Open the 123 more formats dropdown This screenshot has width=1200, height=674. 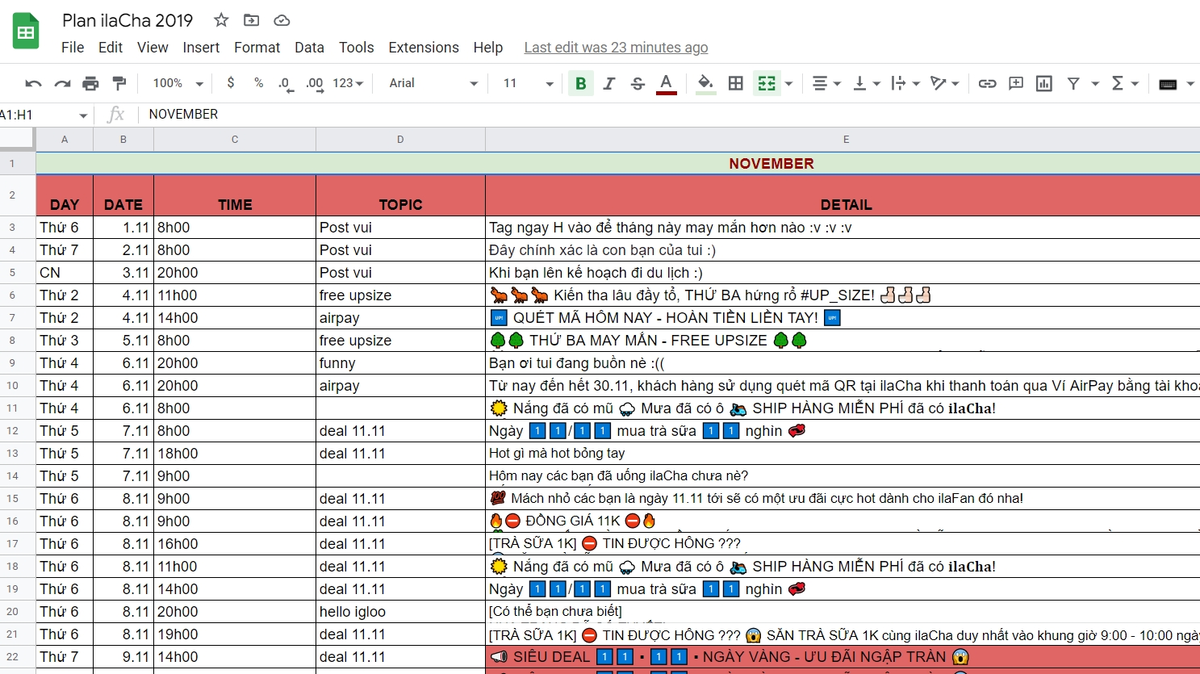(348, 83)
